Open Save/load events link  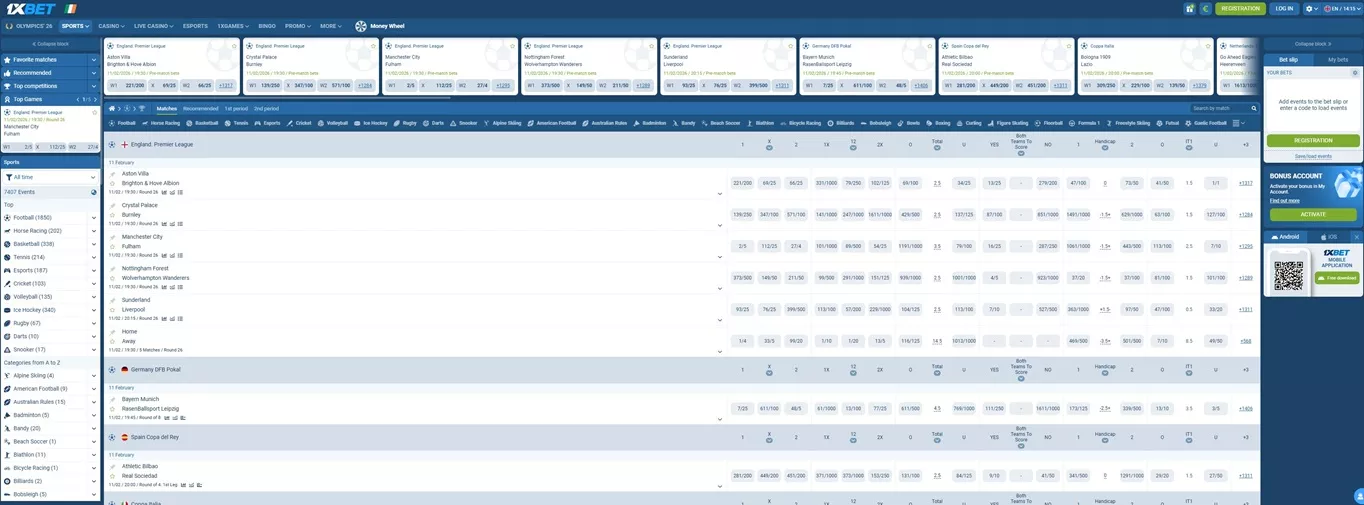click(x=1313, y=156)
